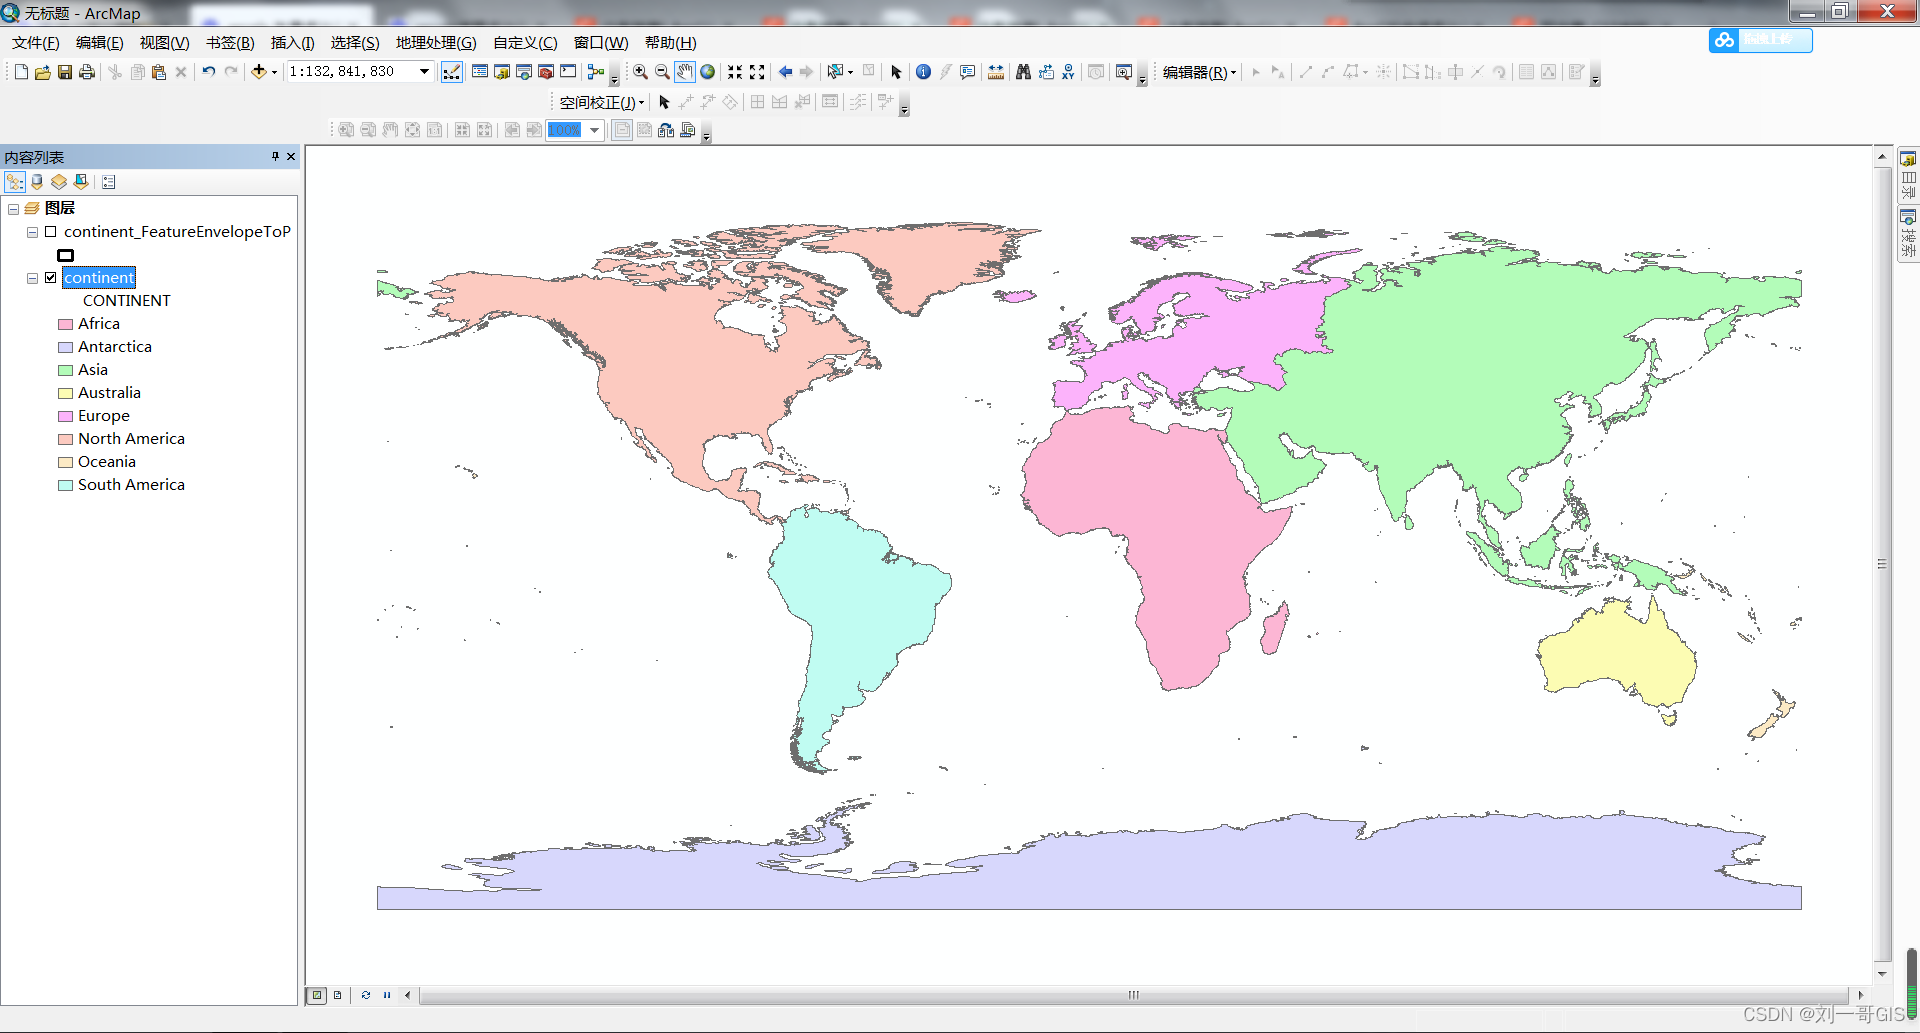Toggle the table of contents pin button

[x=275, y=157]
